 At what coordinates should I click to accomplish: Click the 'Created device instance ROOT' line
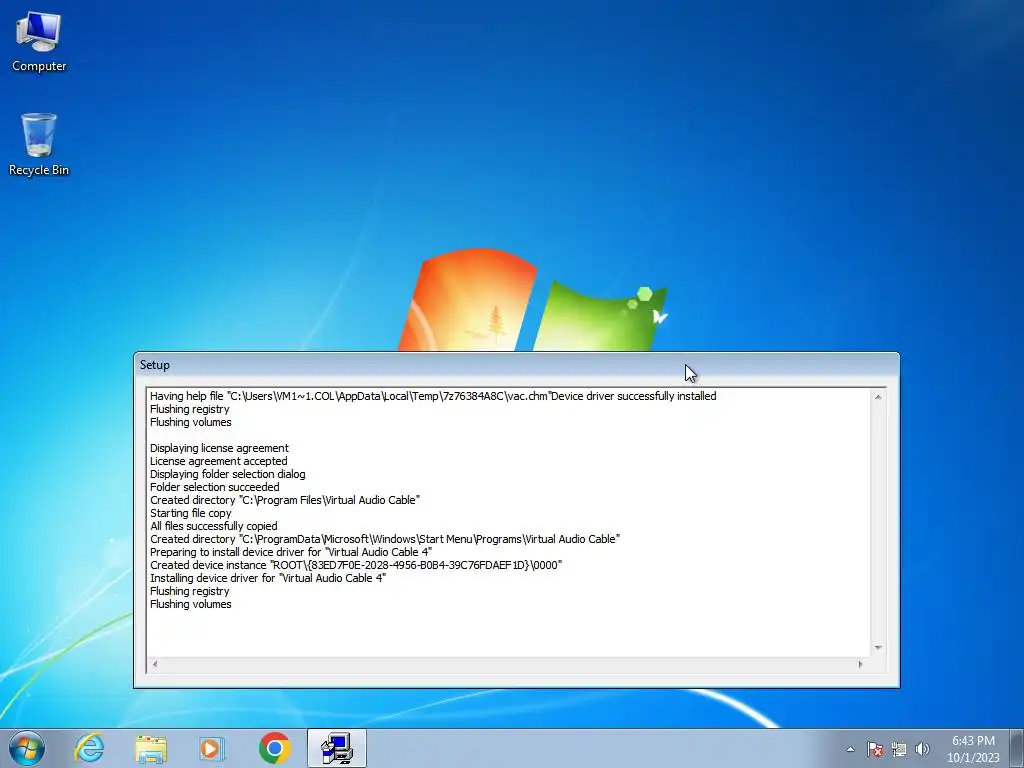pyautogui.click(x=357, y=566)
